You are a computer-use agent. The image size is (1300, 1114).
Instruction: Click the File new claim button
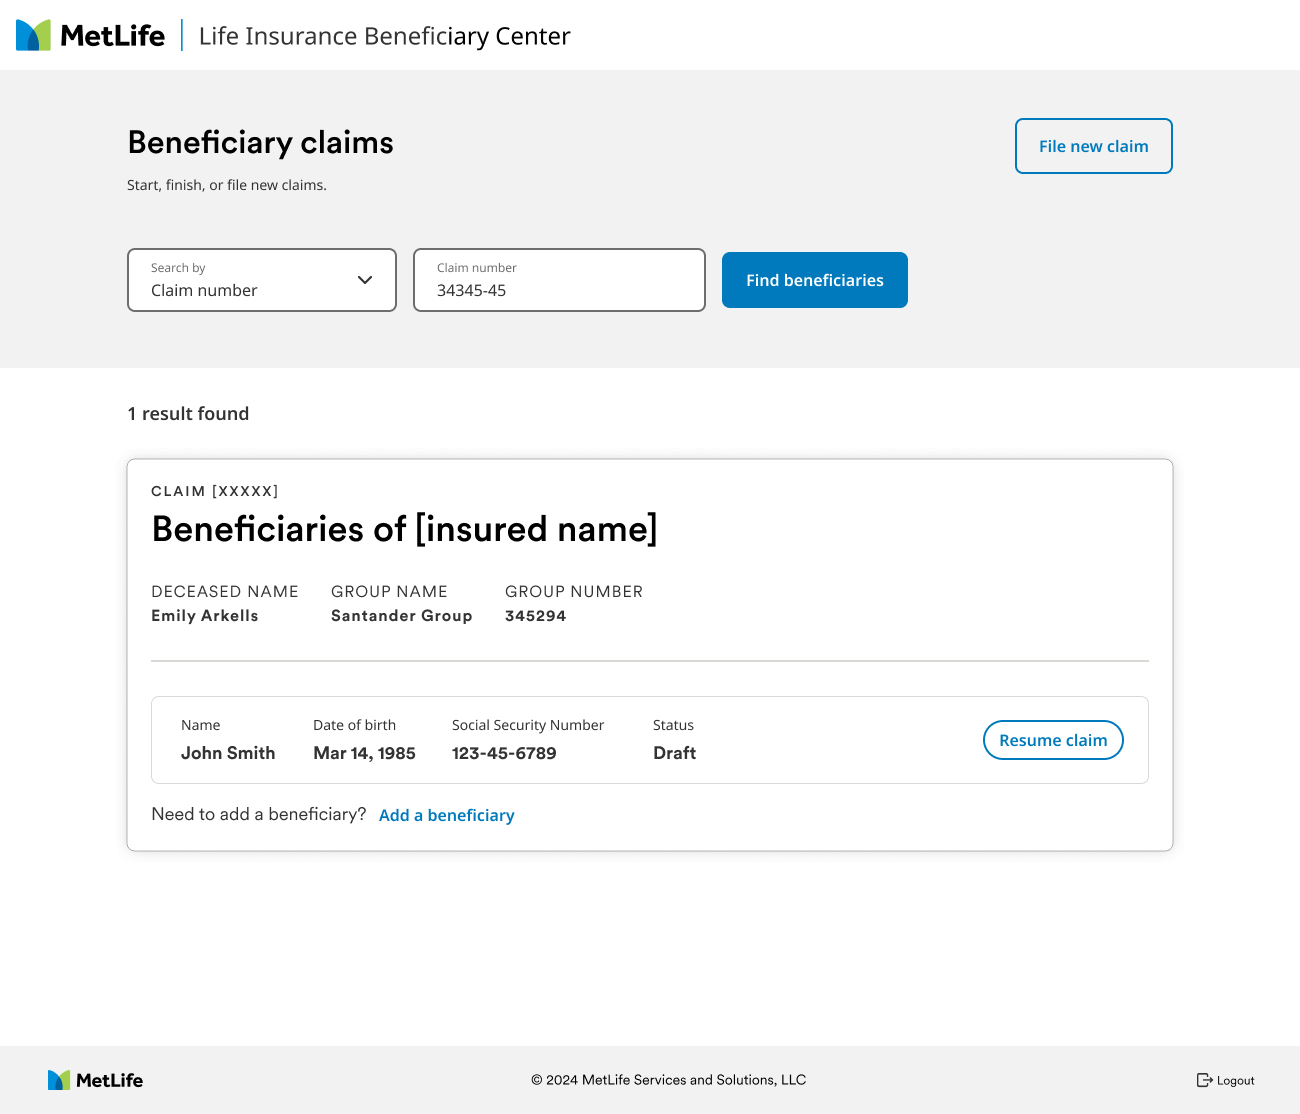pyautogui.click(x=1094, y=146)
